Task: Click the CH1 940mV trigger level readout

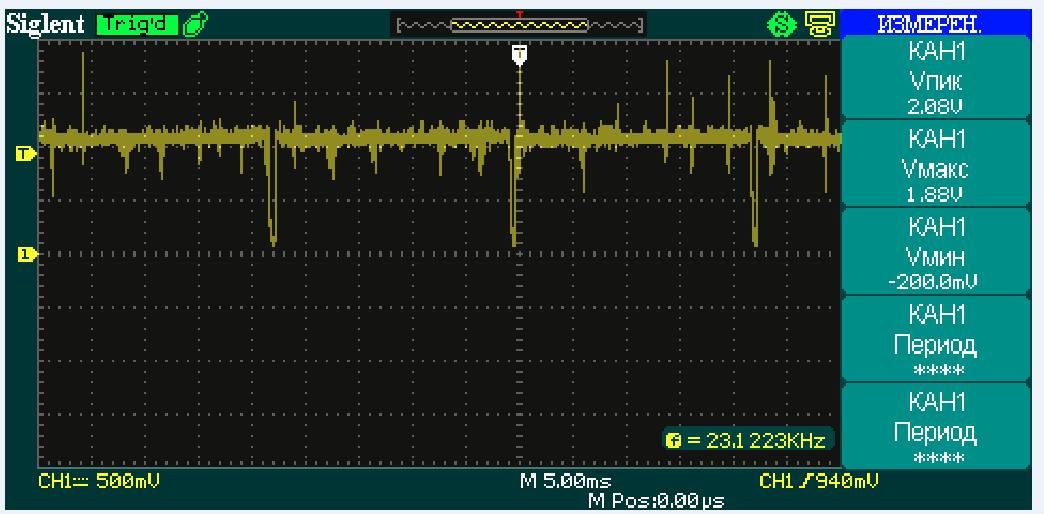Action: pos(818,481)
